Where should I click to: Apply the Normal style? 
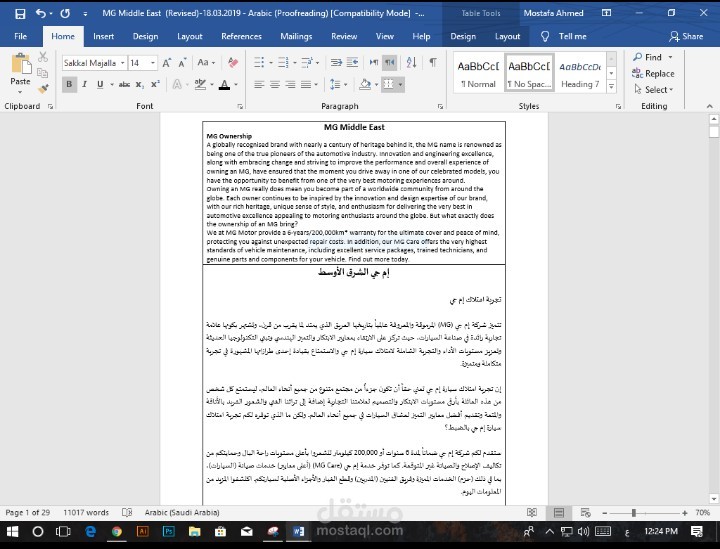(478, 73)
